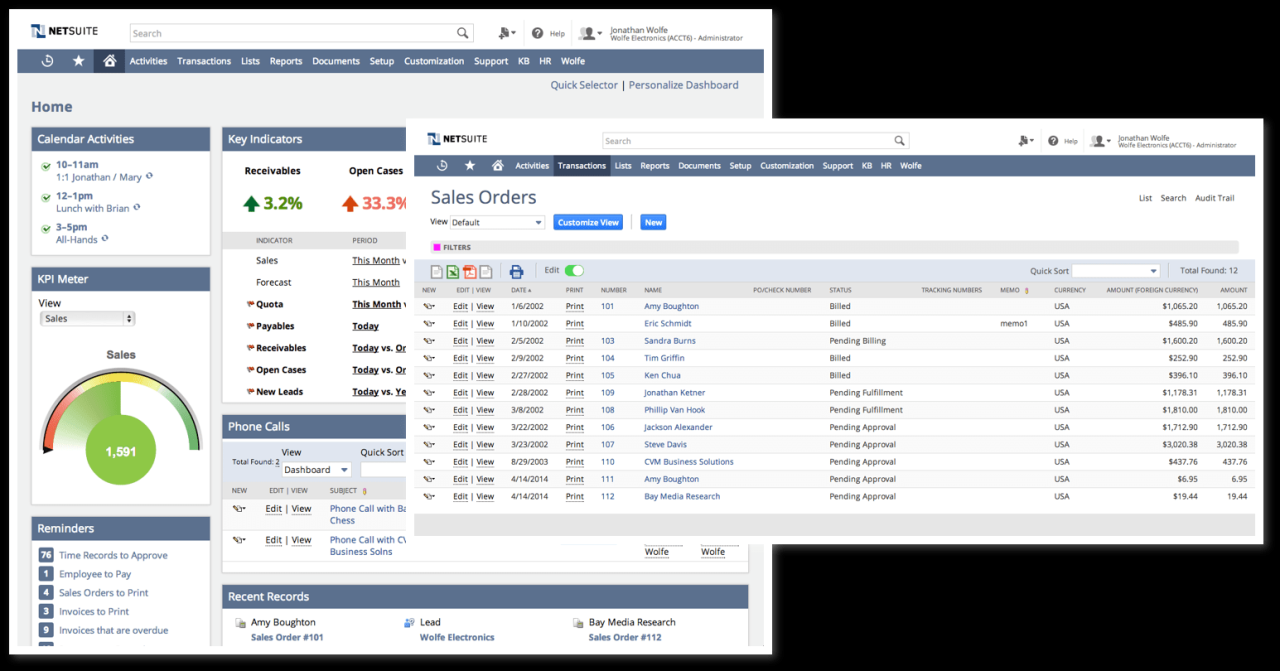Click the Customize View button

pyautogui.click(x=588, y=222)
